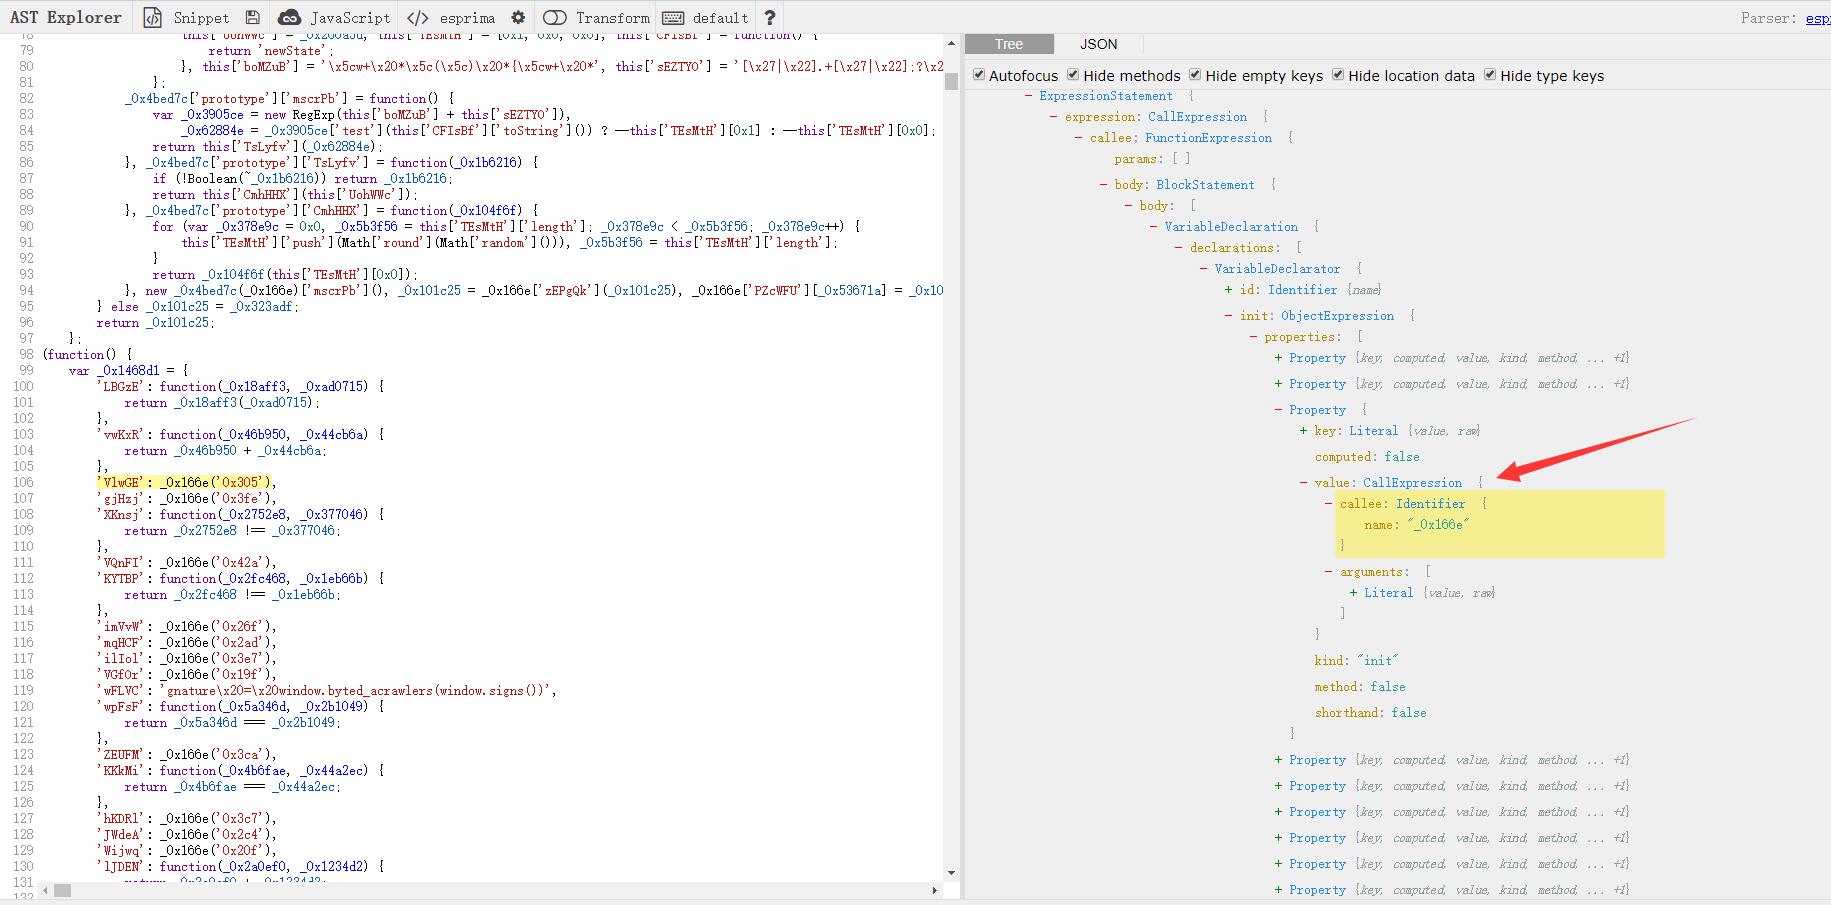Collapse the arguments array node
This screenshot has width=1831, height=905.
(1329, 572)
